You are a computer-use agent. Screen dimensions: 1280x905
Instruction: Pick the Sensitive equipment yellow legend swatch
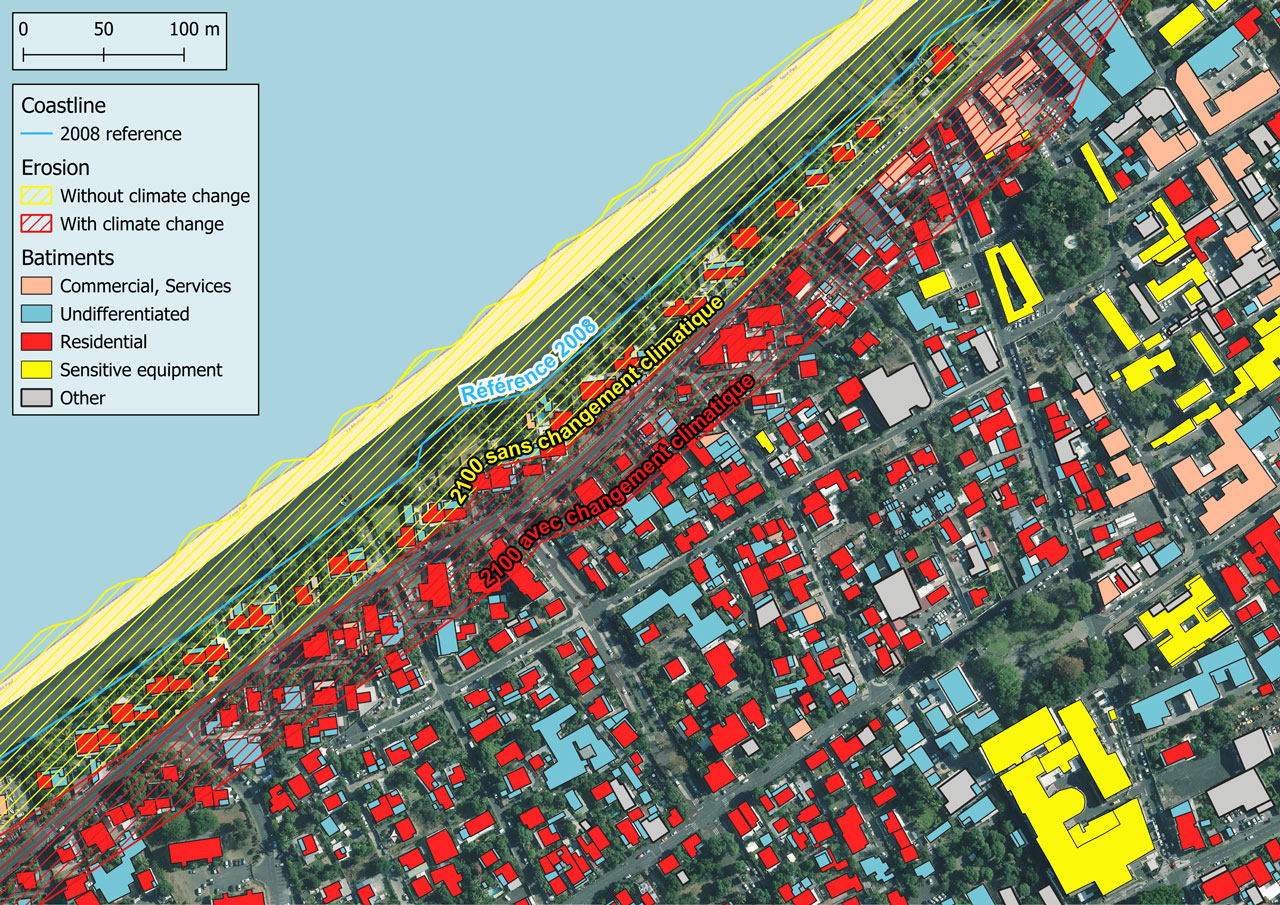pyautogui.click(x=37, y=370)
